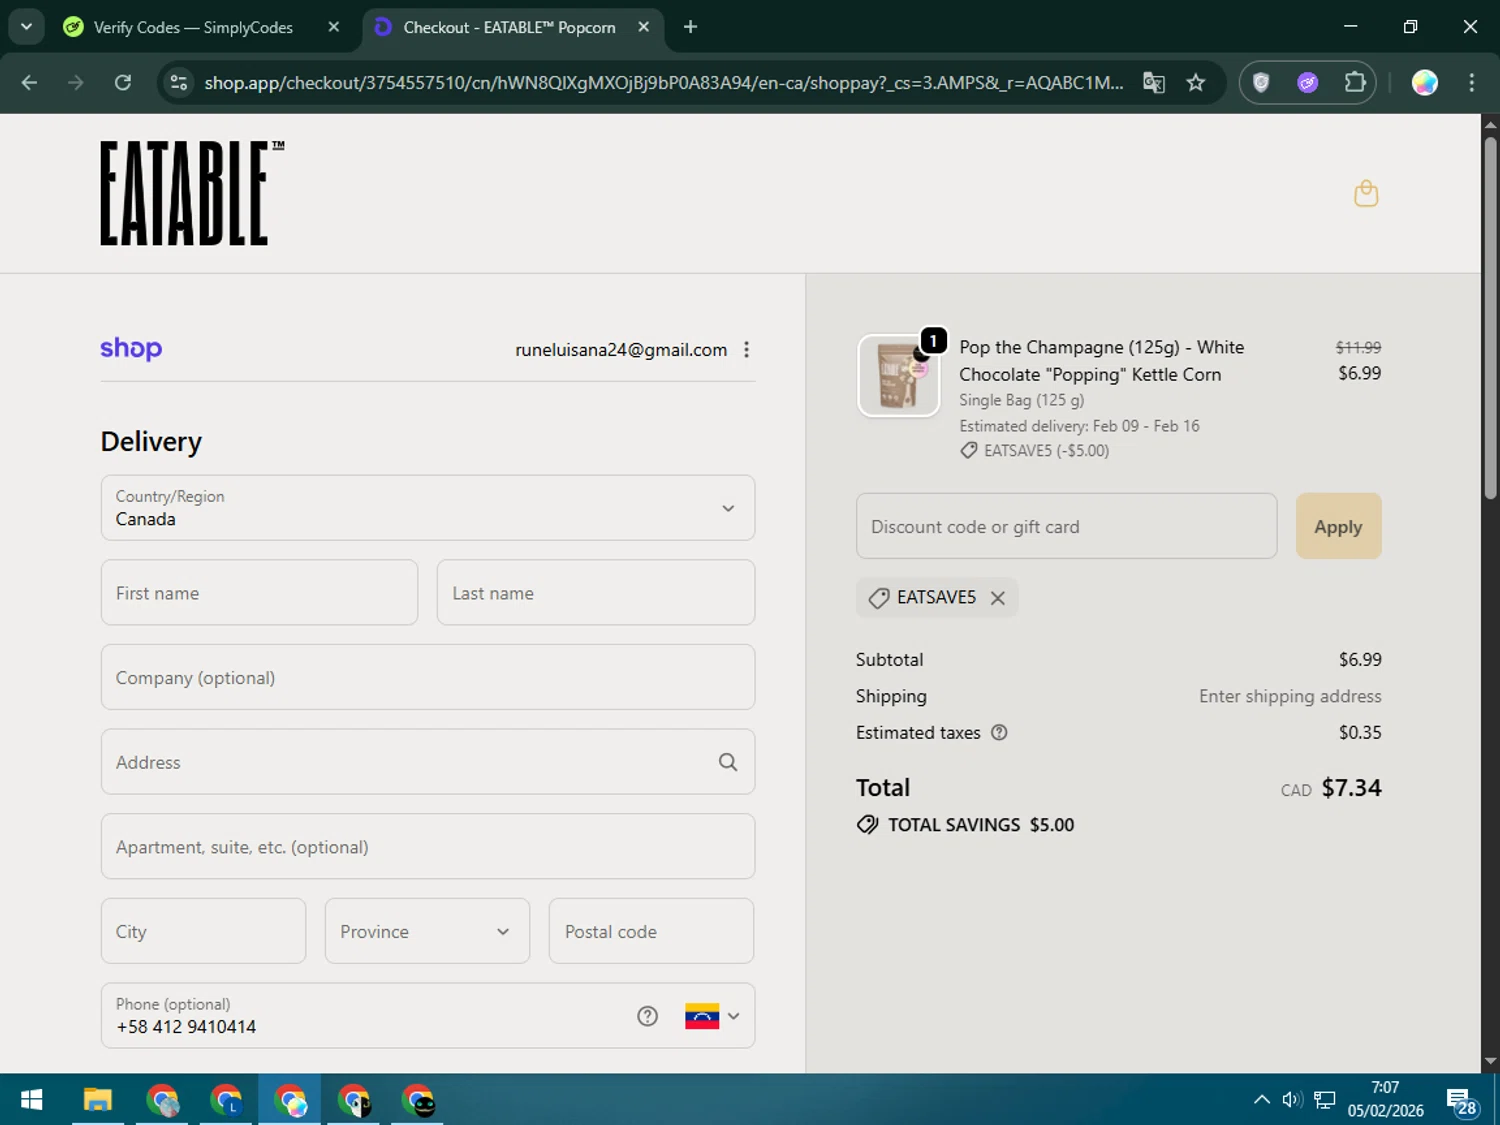Click the popcorn product thumbnail
Viewport: 1500px width, 1125px height.
coord(898,375)
